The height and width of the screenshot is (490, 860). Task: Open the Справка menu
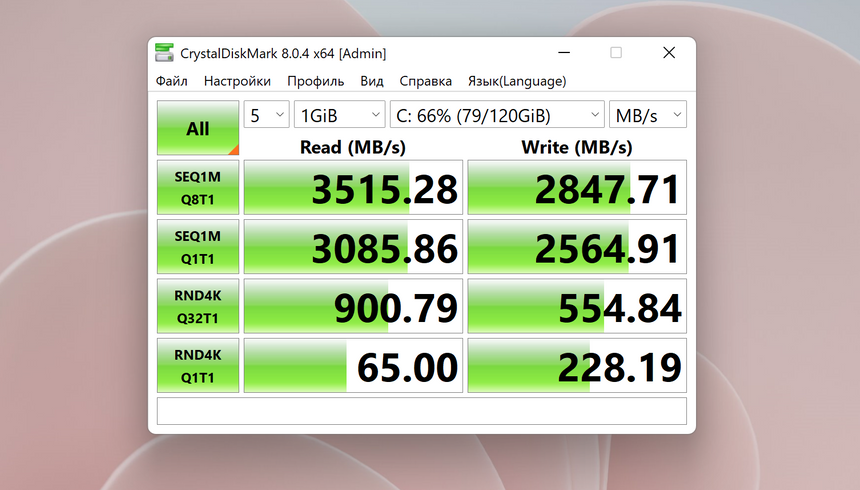pyautogui.click(x=426, y=81)
